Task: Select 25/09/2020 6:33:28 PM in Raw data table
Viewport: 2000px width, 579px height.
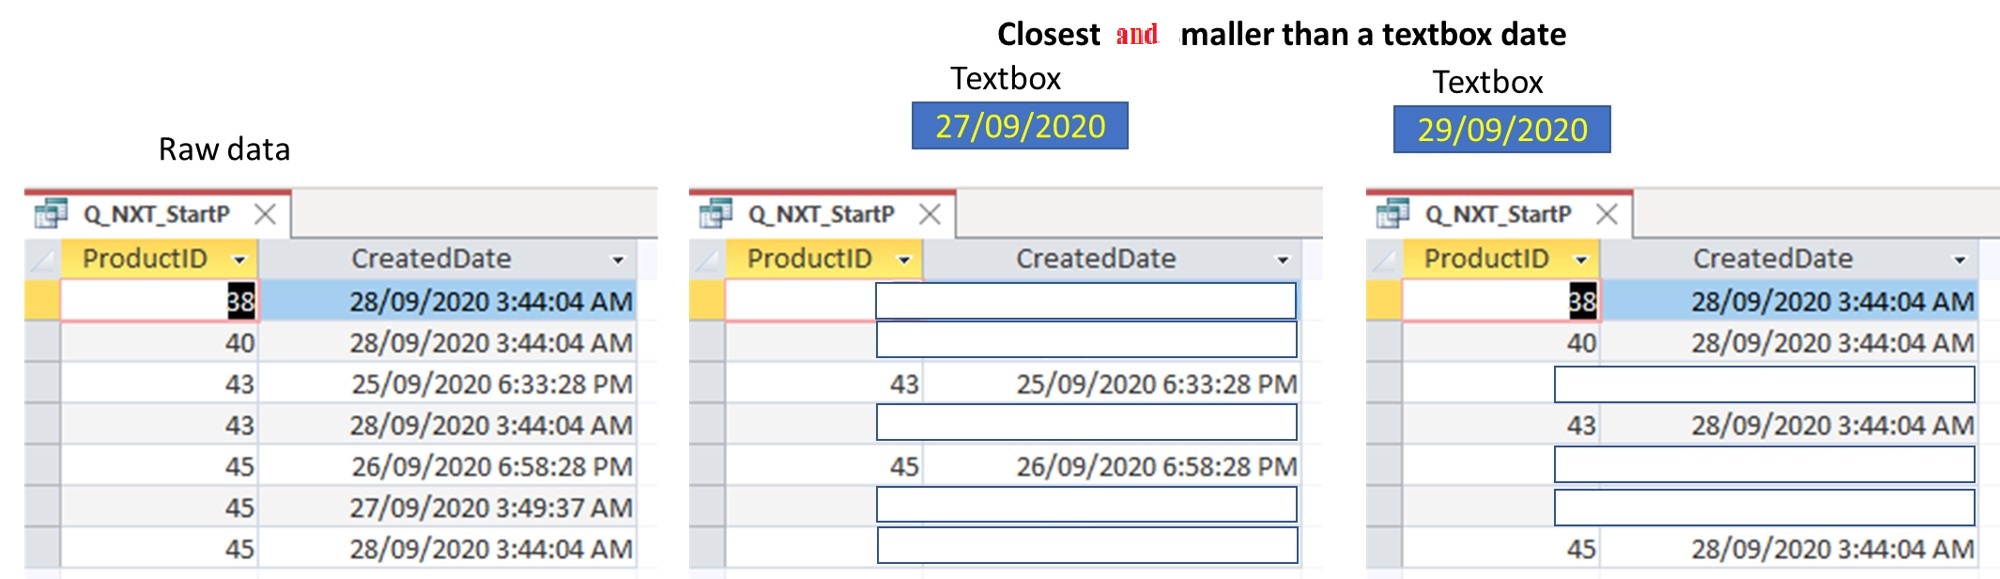Action: point(447,384)
